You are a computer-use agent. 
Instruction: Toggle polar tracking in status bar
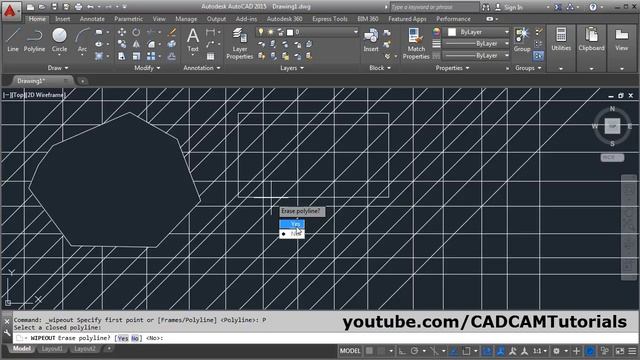(x=414, y=351)
